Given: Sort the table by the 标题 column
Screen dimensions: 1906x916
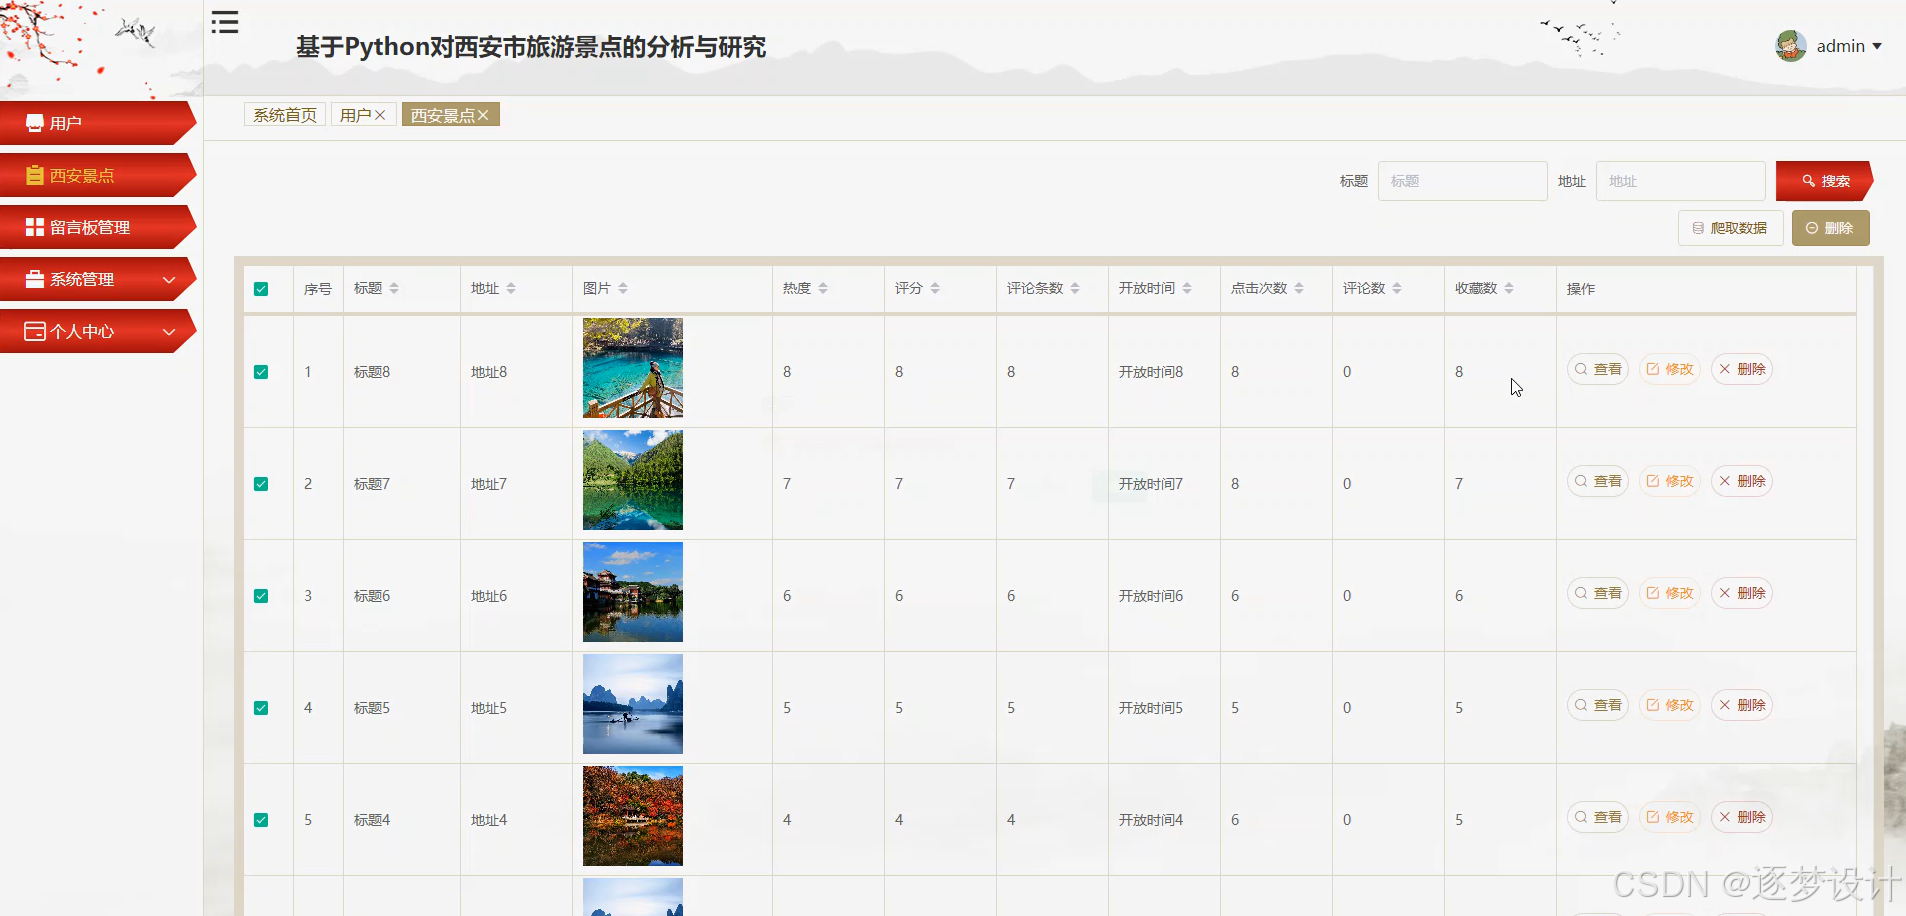Looking at the screenshot, I should pos(394,288).
